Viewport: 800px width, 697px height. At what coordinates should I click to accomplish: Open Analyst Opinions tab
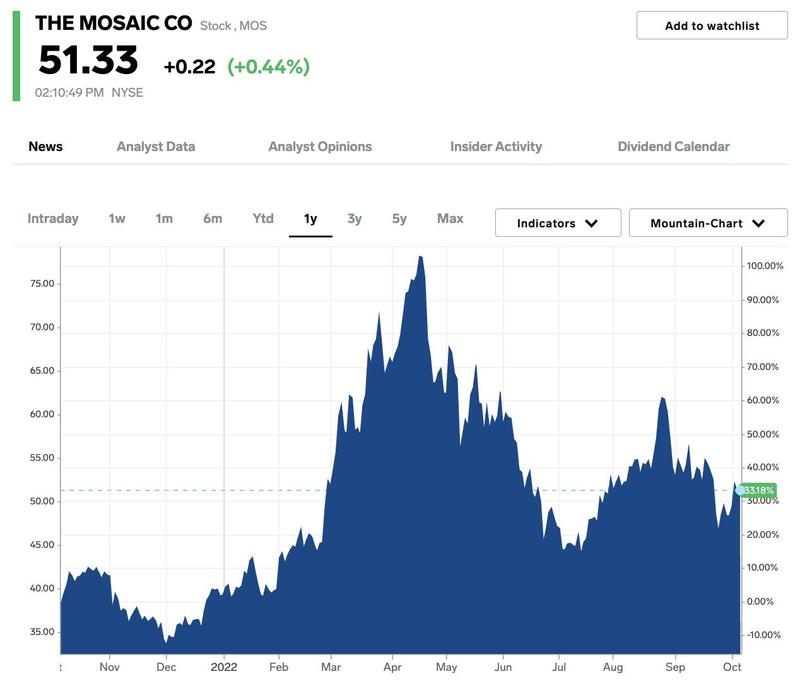pyautogui.click(x=320, y=146)
